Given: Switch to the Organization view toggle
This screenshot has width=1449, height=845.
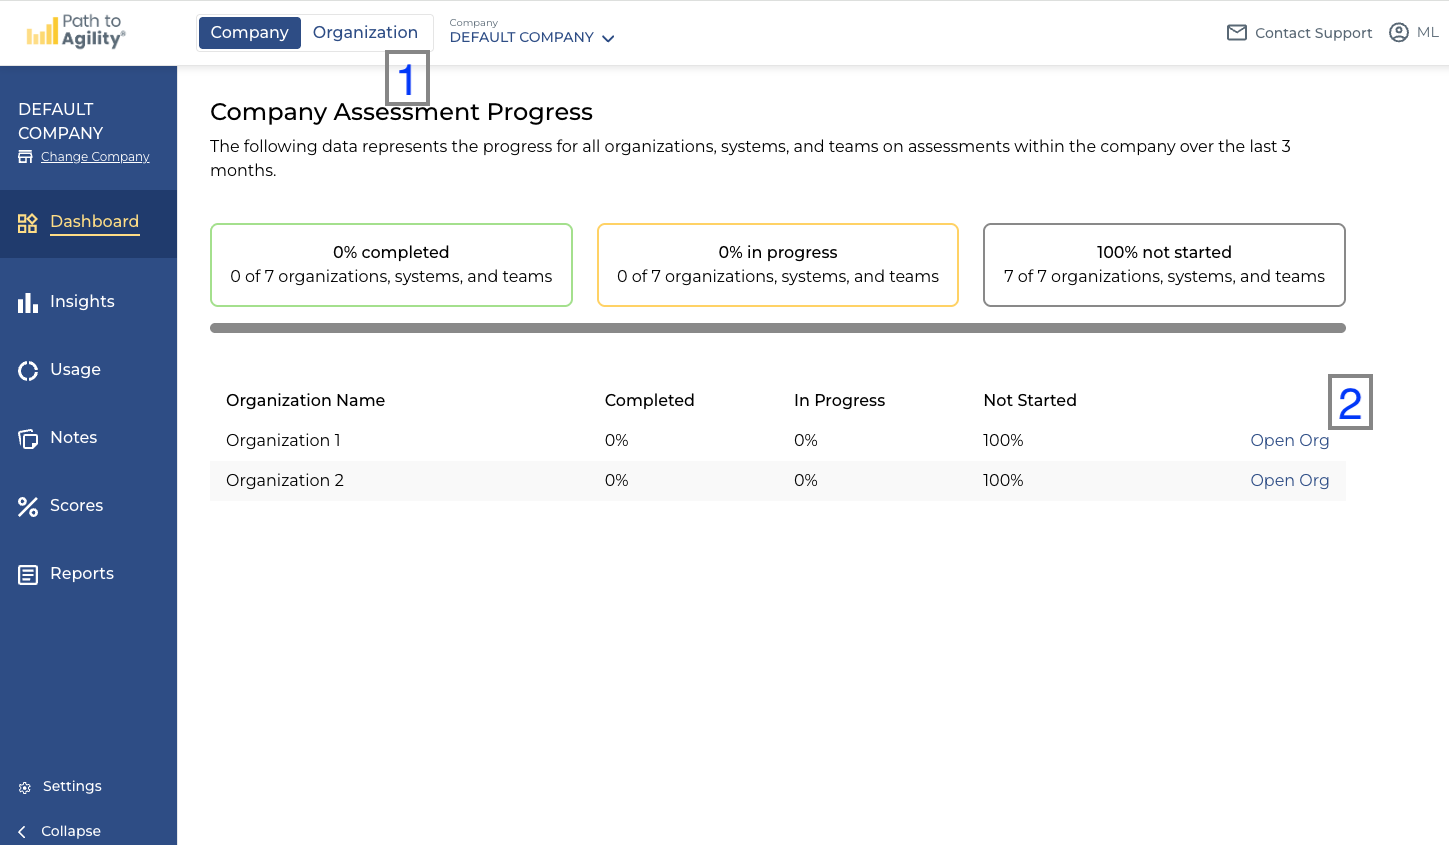Looking at the screenshot, I should coord(365,33).
